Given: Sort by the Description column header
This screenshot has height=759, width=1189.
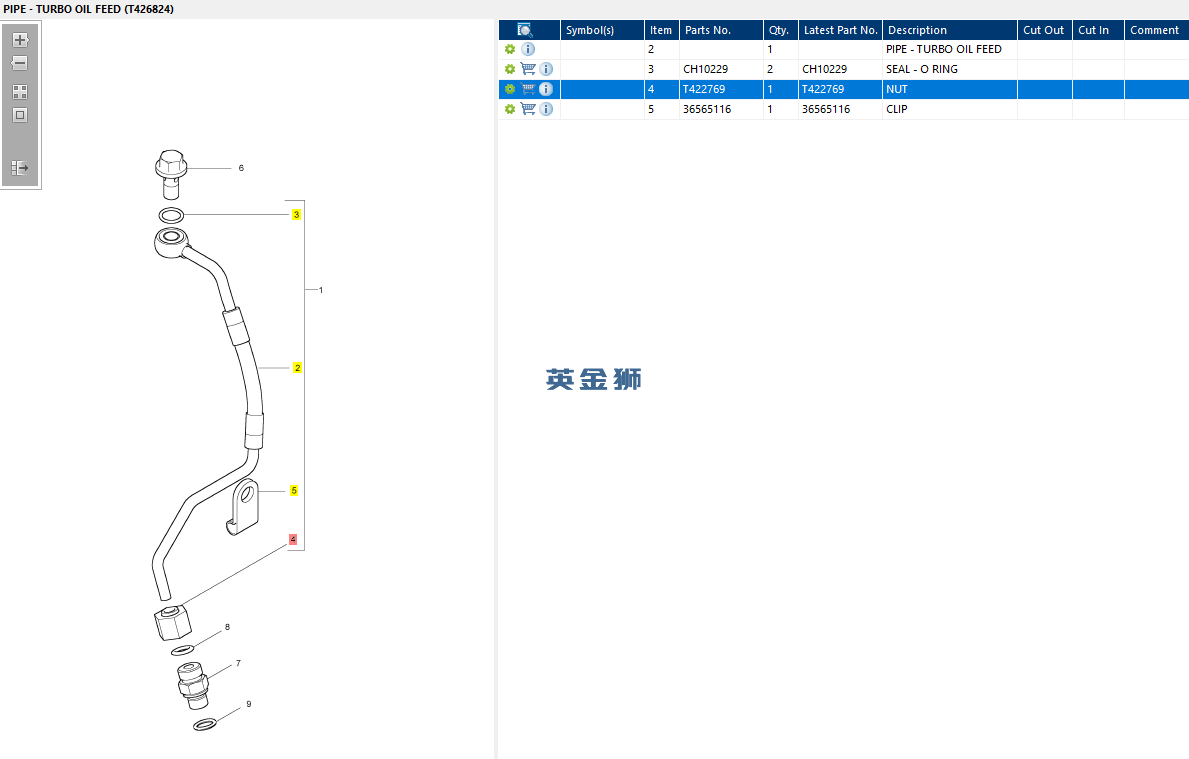Looking at the screenshot, I should tap(949, 30).
